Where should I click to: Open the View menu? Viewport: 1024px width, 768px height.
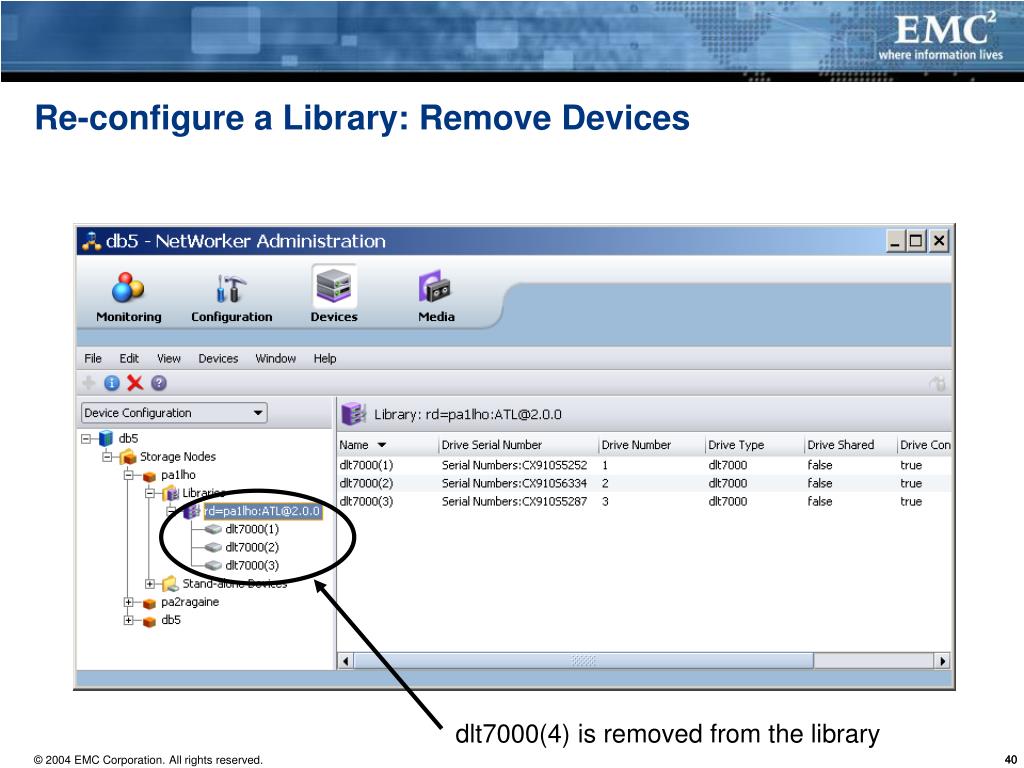click(168, 359)
